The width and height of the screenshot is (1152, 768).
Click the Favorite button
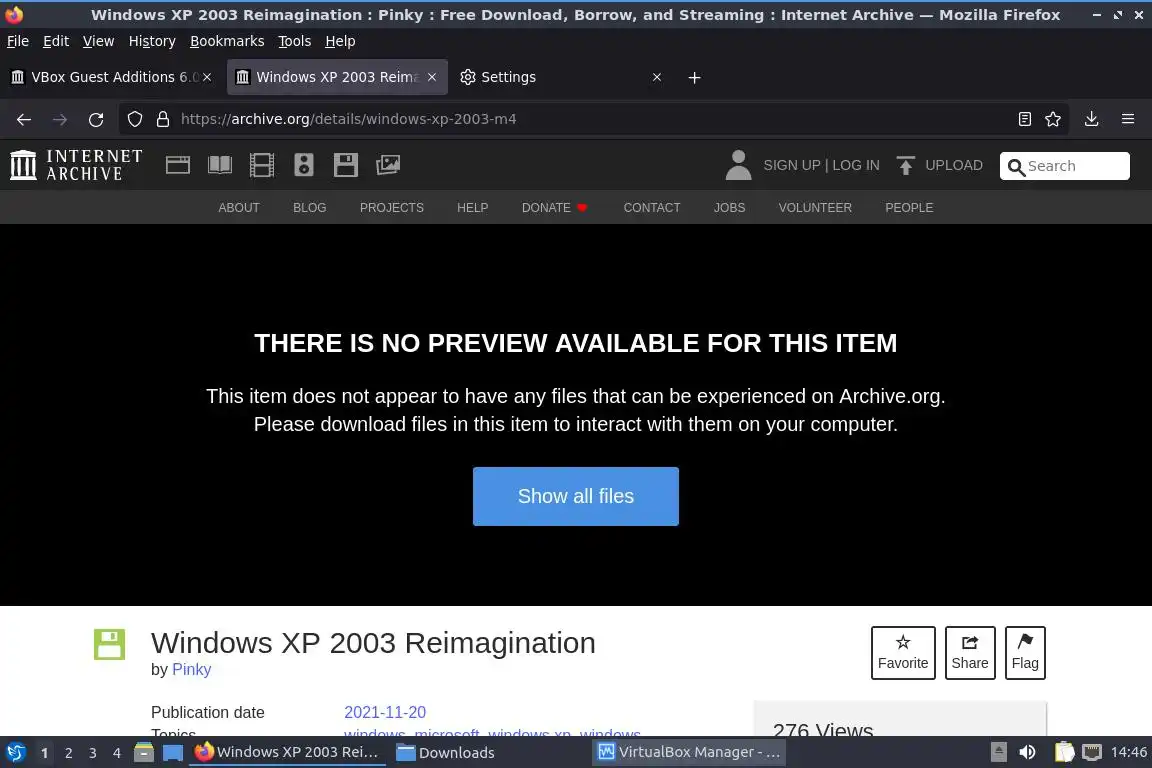click(903, 653)
